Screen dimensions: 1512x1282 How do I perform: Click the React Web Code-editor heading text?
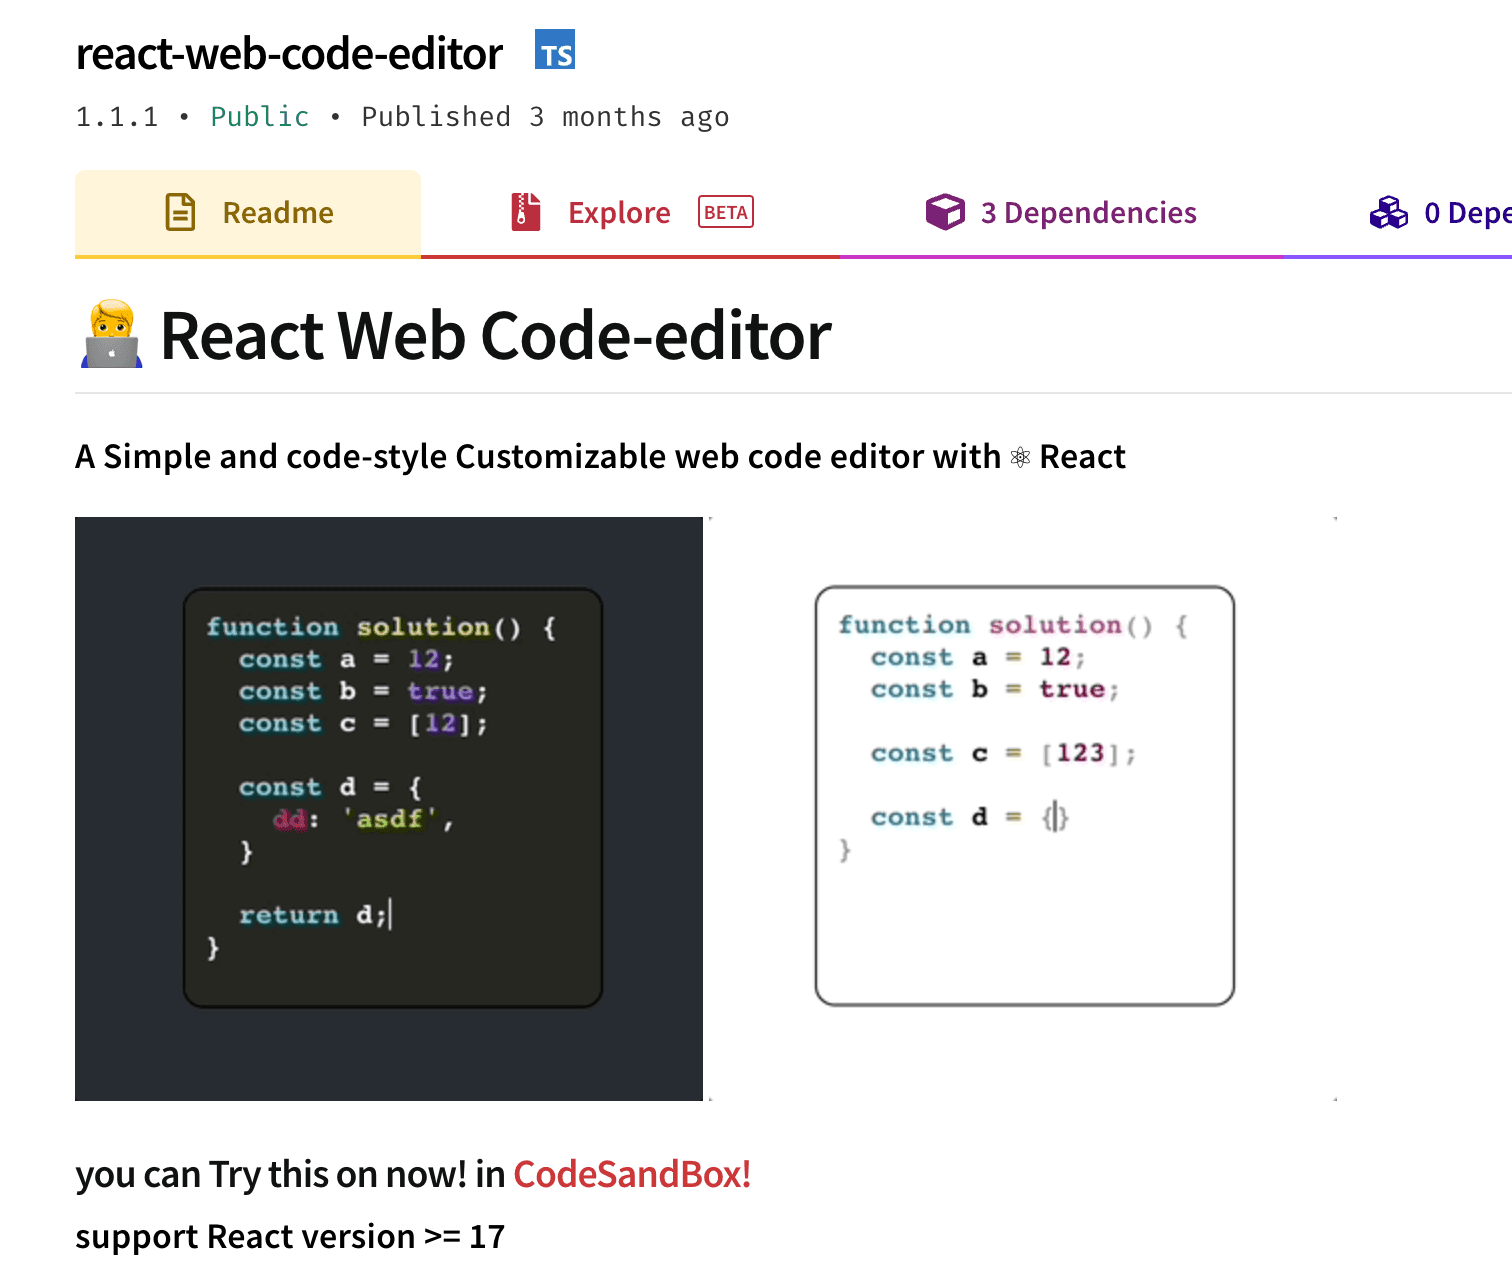tap(495, 336)
